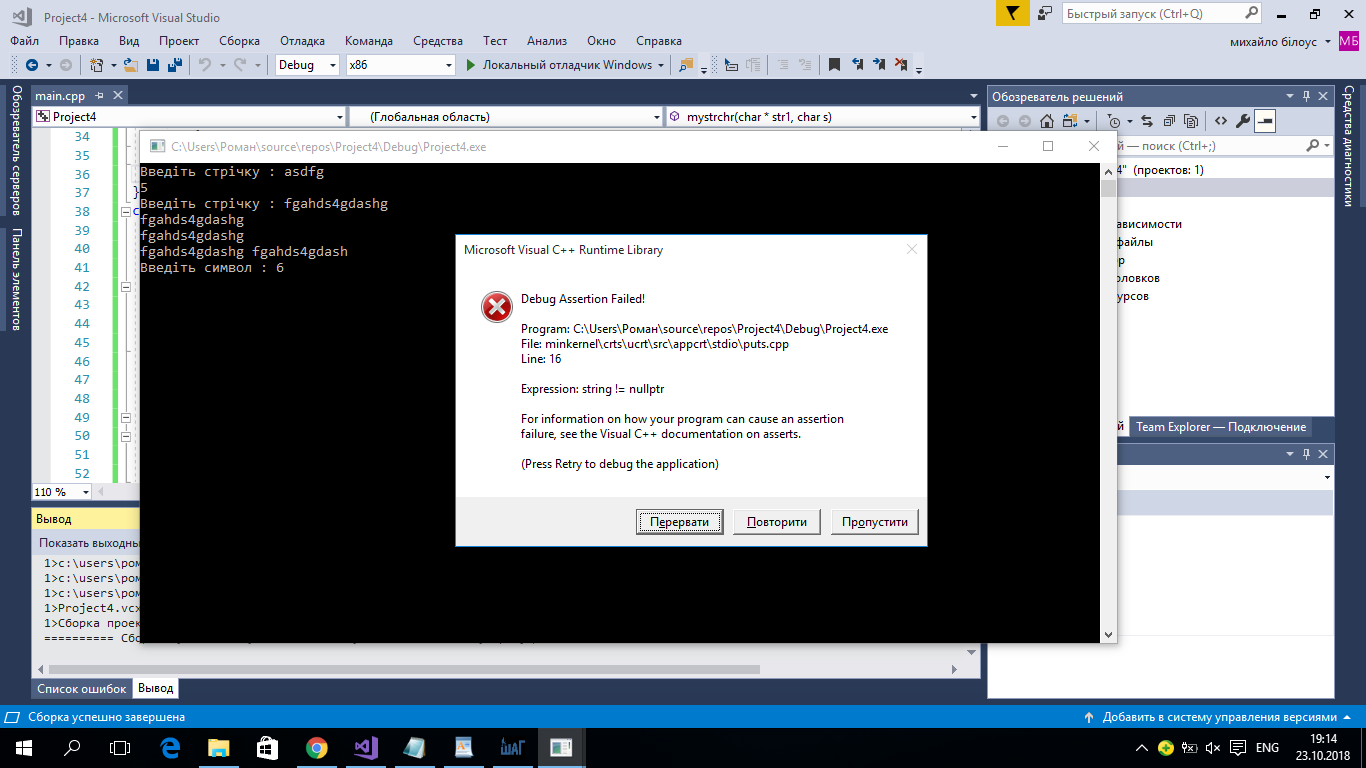Click the navigate backward arrow icon

click(x=32, y=65)
